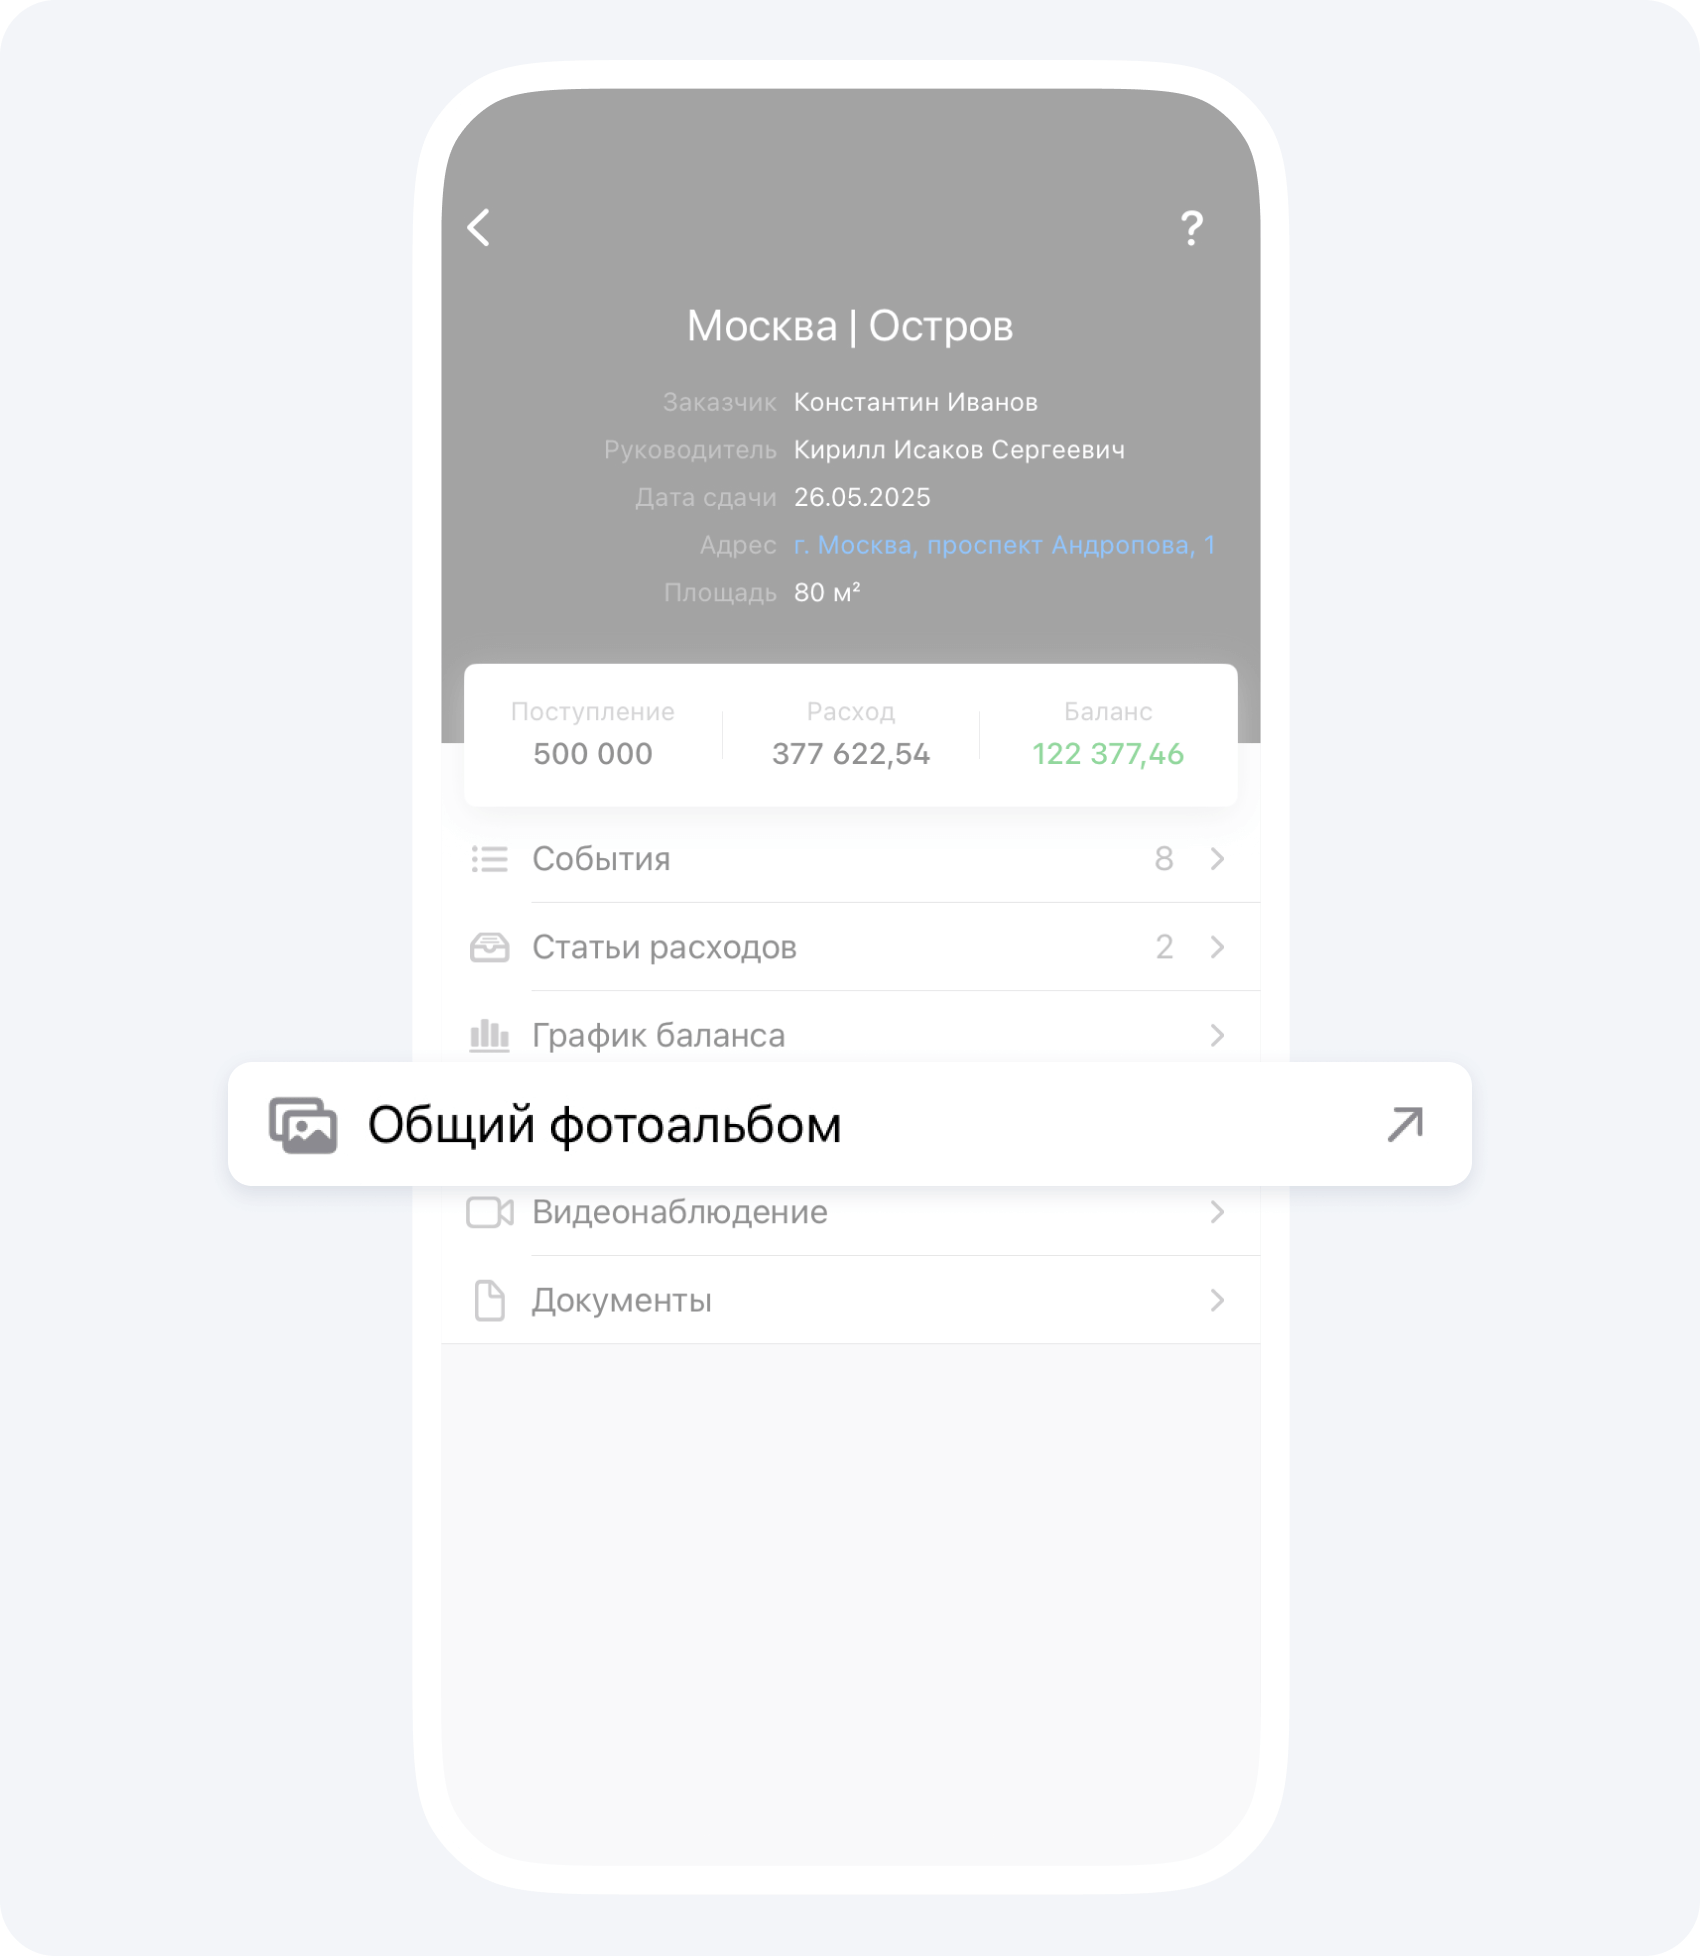Open address link г. Москва, проспект Андропова
The image size is (1700, 1956).
(x=1004, y=545)
